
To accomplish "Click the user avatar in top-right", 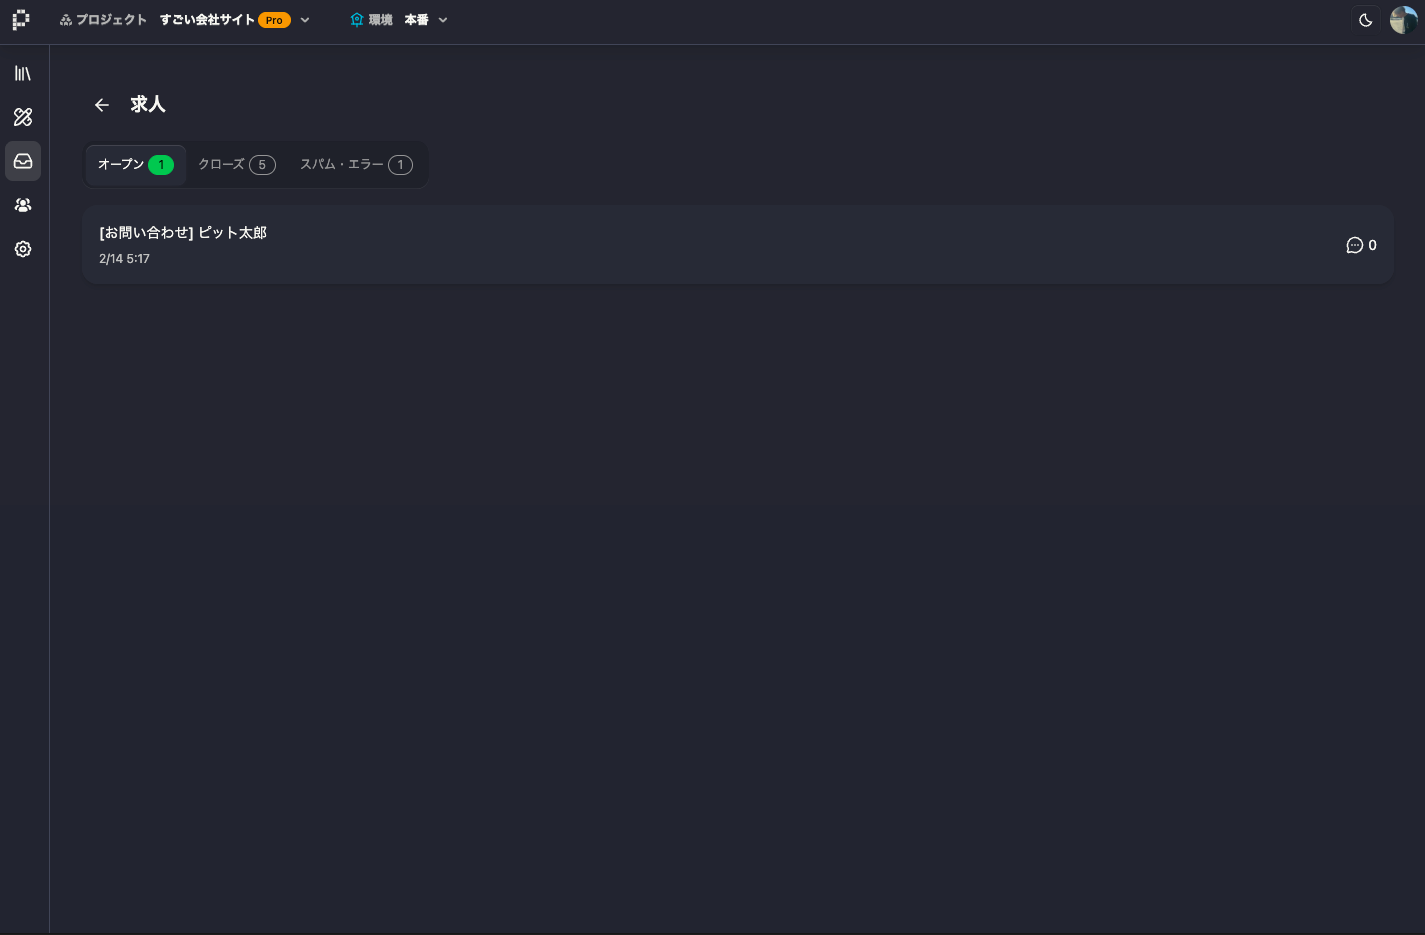I will (x=1404, y=20).
